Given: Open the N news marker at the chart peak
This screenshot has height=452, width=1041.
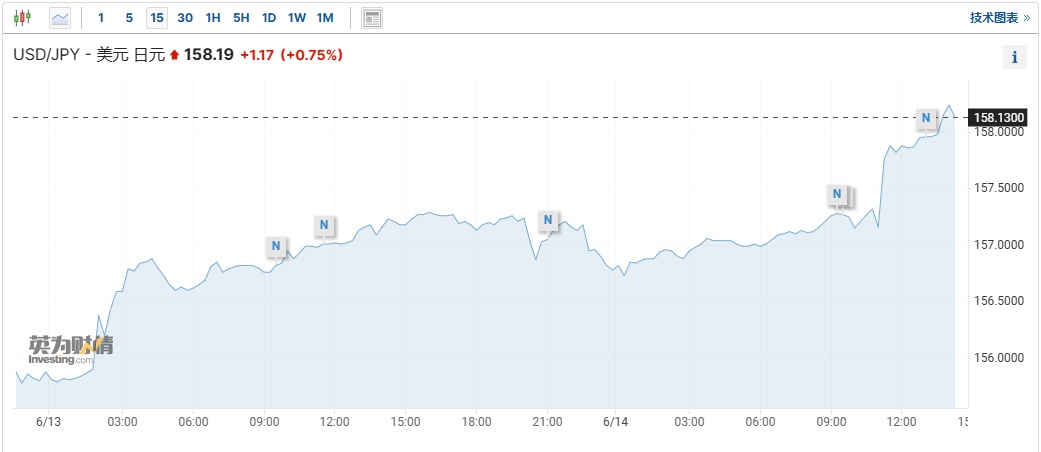Looking at the screenshot, I should pyautogui.click(x=926, y=118).
